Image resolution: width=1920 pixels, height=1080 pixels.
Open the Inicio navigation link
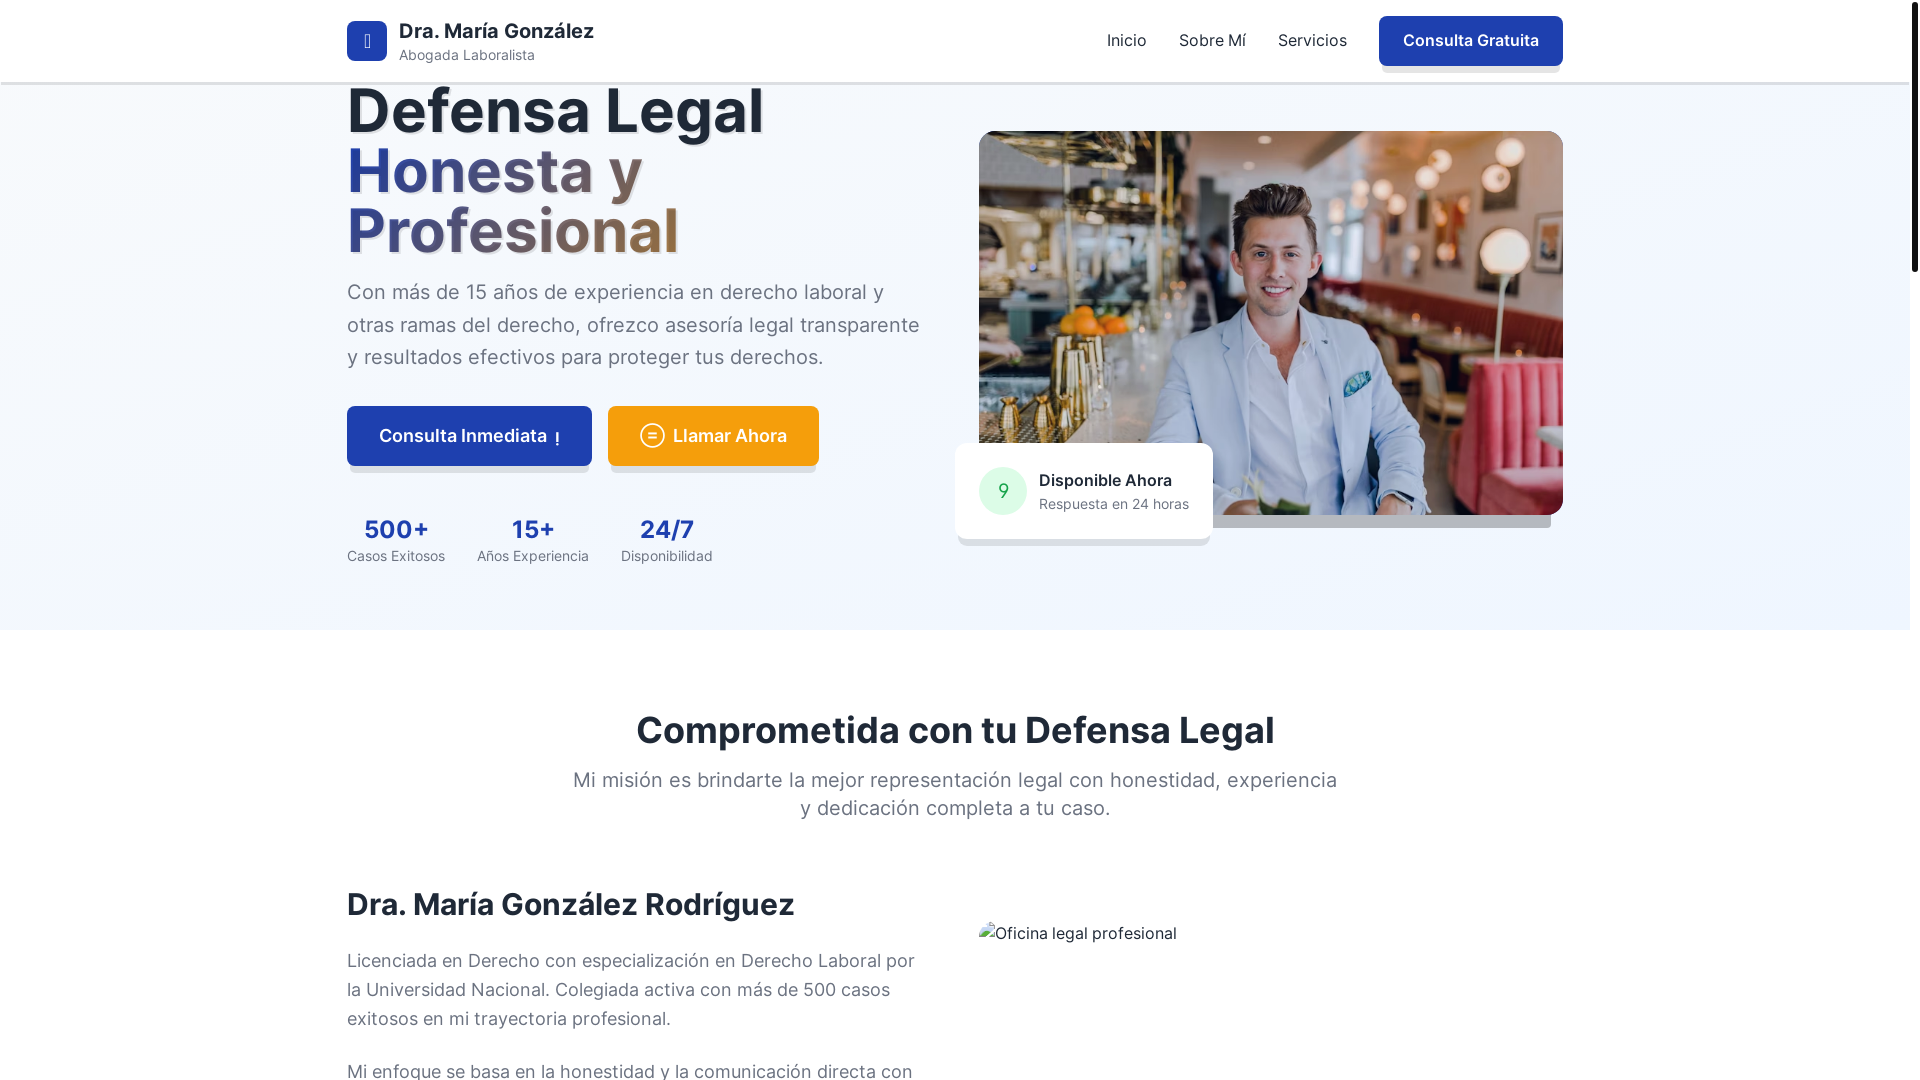pyautogui.click(x=1126, y=40)
